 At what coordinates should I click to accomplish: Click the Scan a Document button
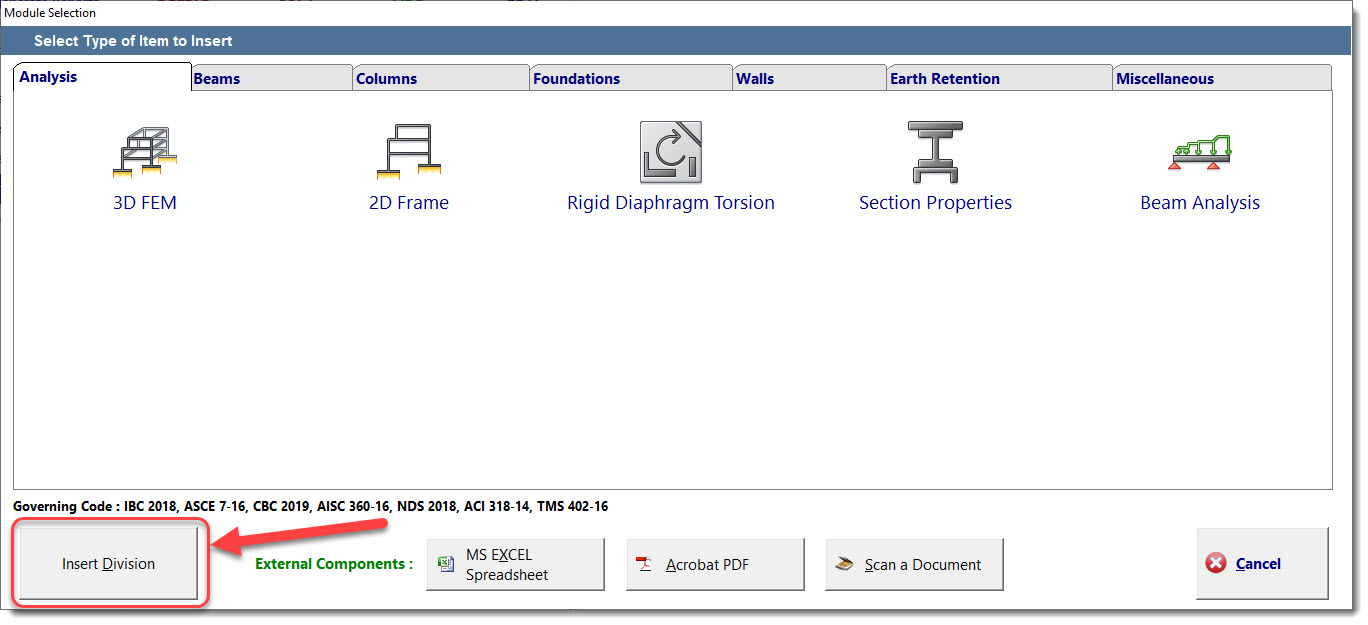[x=914, y=565]
